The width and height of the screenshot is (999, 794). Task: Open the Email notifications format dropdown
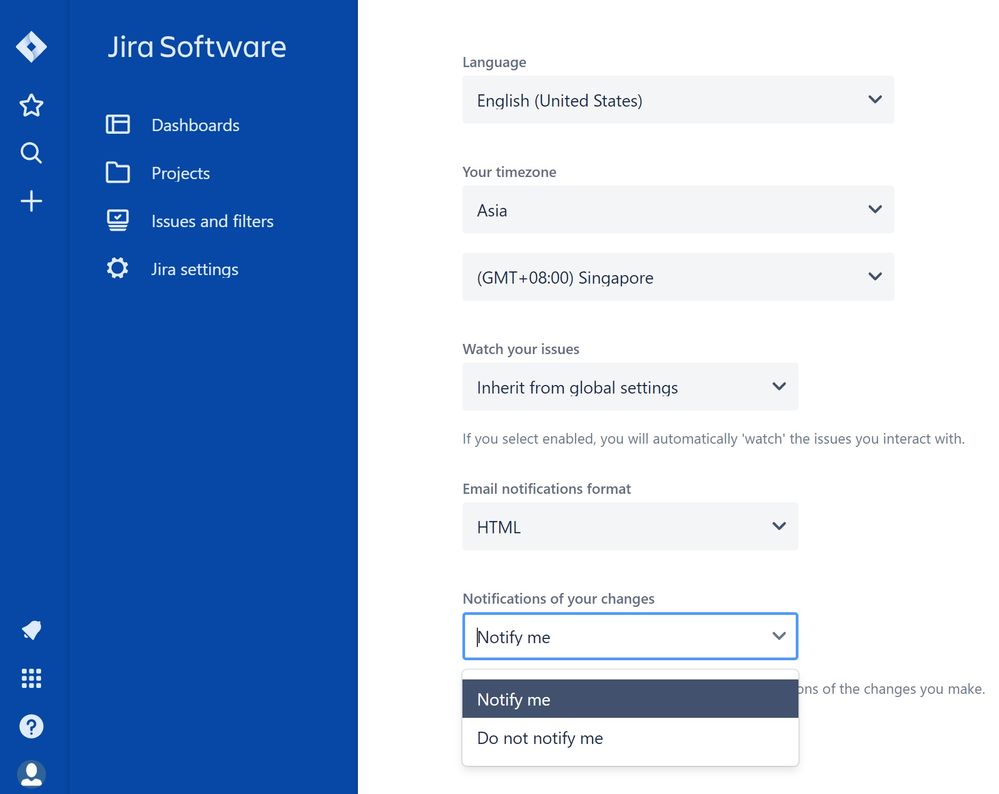tap(630, 526)
